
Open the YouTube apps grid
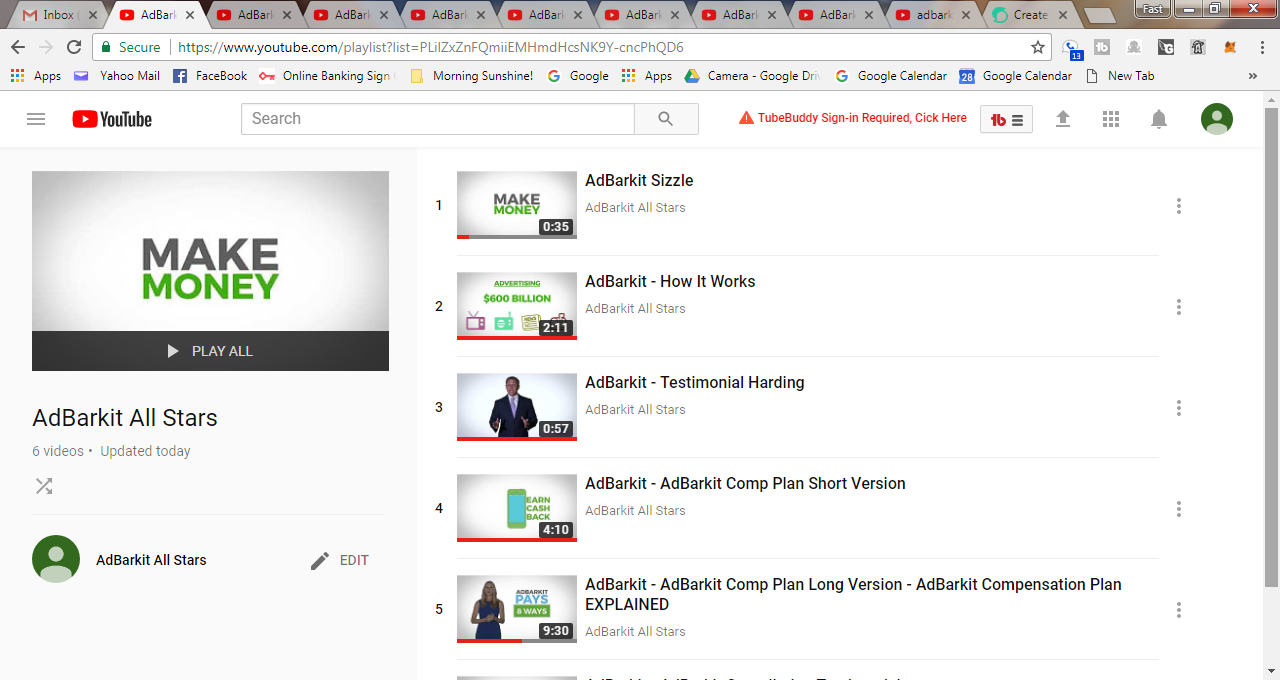point(1111,119)
